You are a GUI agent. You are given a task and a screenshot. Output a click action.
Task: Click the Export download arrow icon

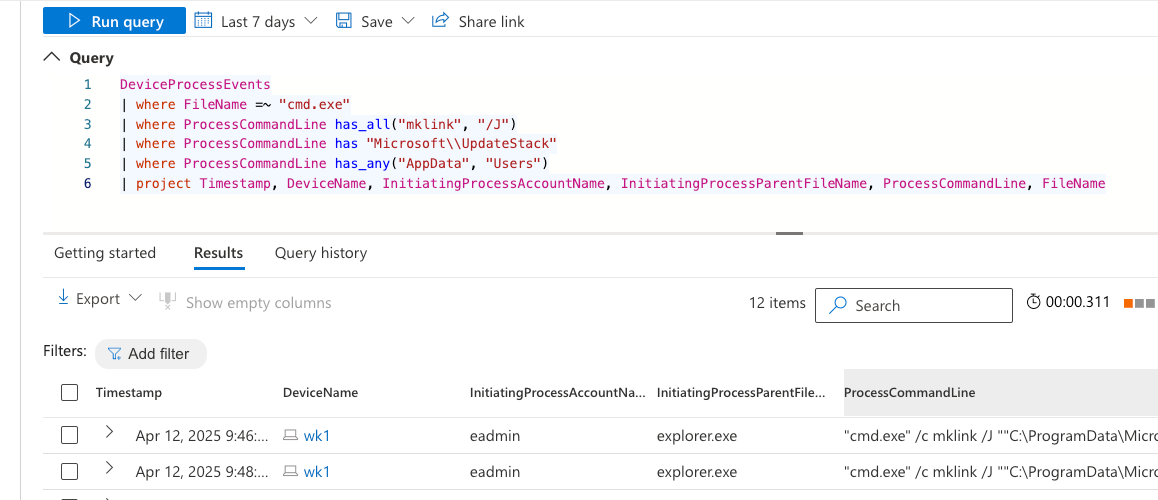click(63, 299)
